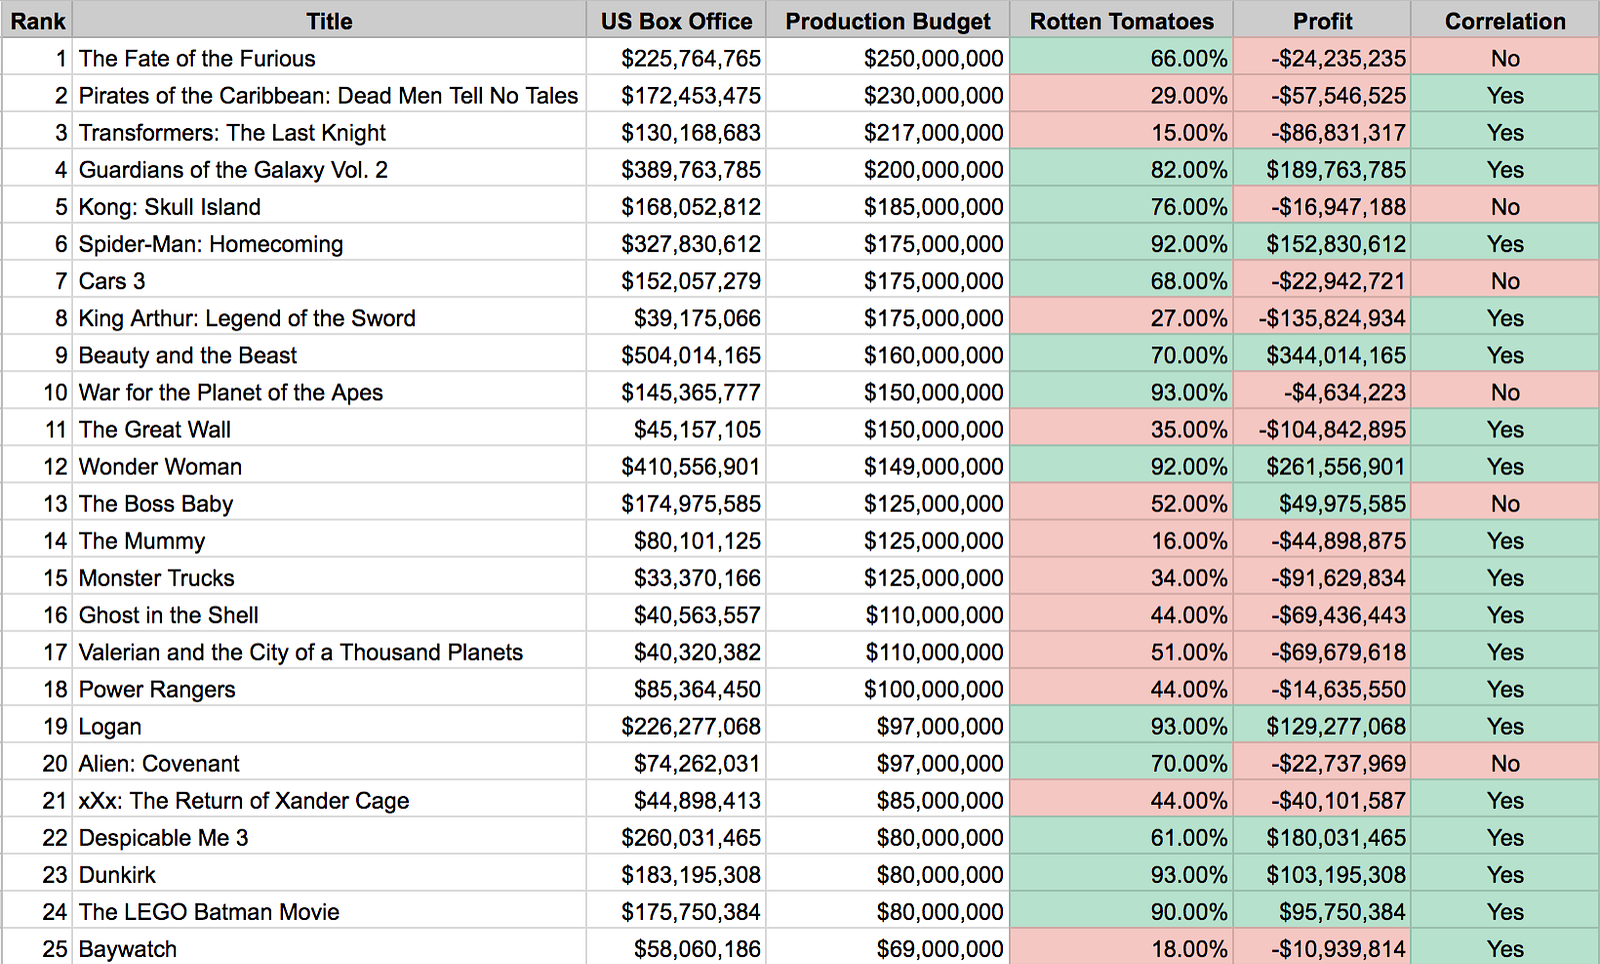
Task: Select the Rotten Tomatoes column header
Action: (x=1121, y=20)
